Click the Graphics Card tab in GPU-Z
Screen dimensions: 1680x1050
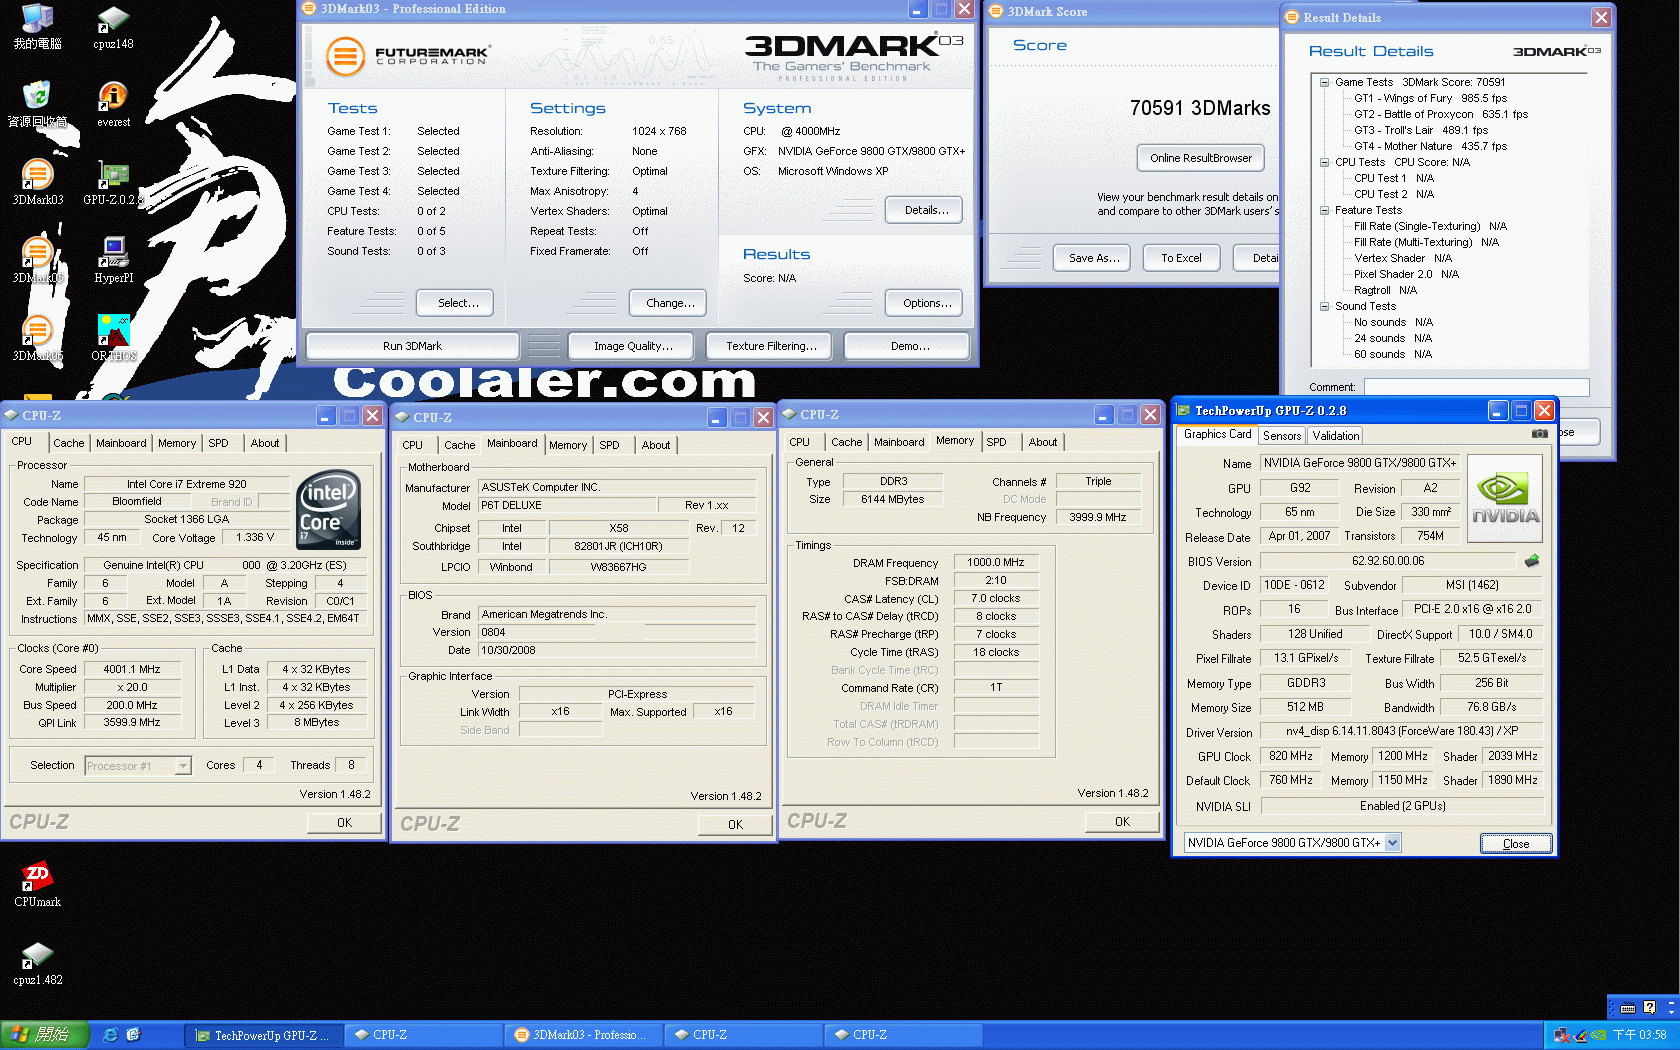coord(1217,434)
